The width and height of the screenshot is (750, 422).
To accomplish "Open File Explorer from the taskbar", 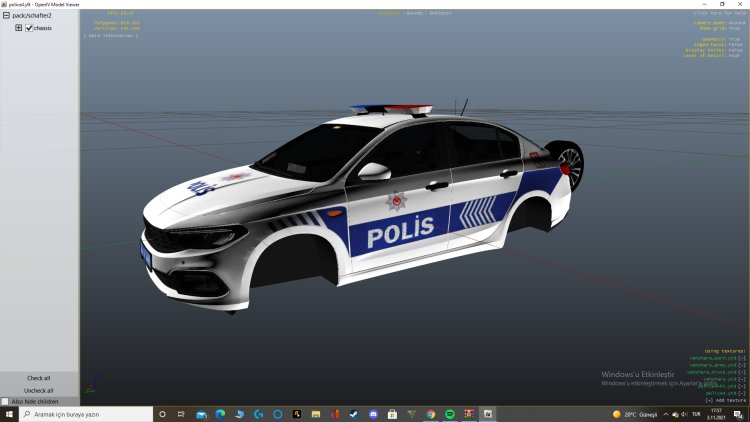I will point(316,414).
